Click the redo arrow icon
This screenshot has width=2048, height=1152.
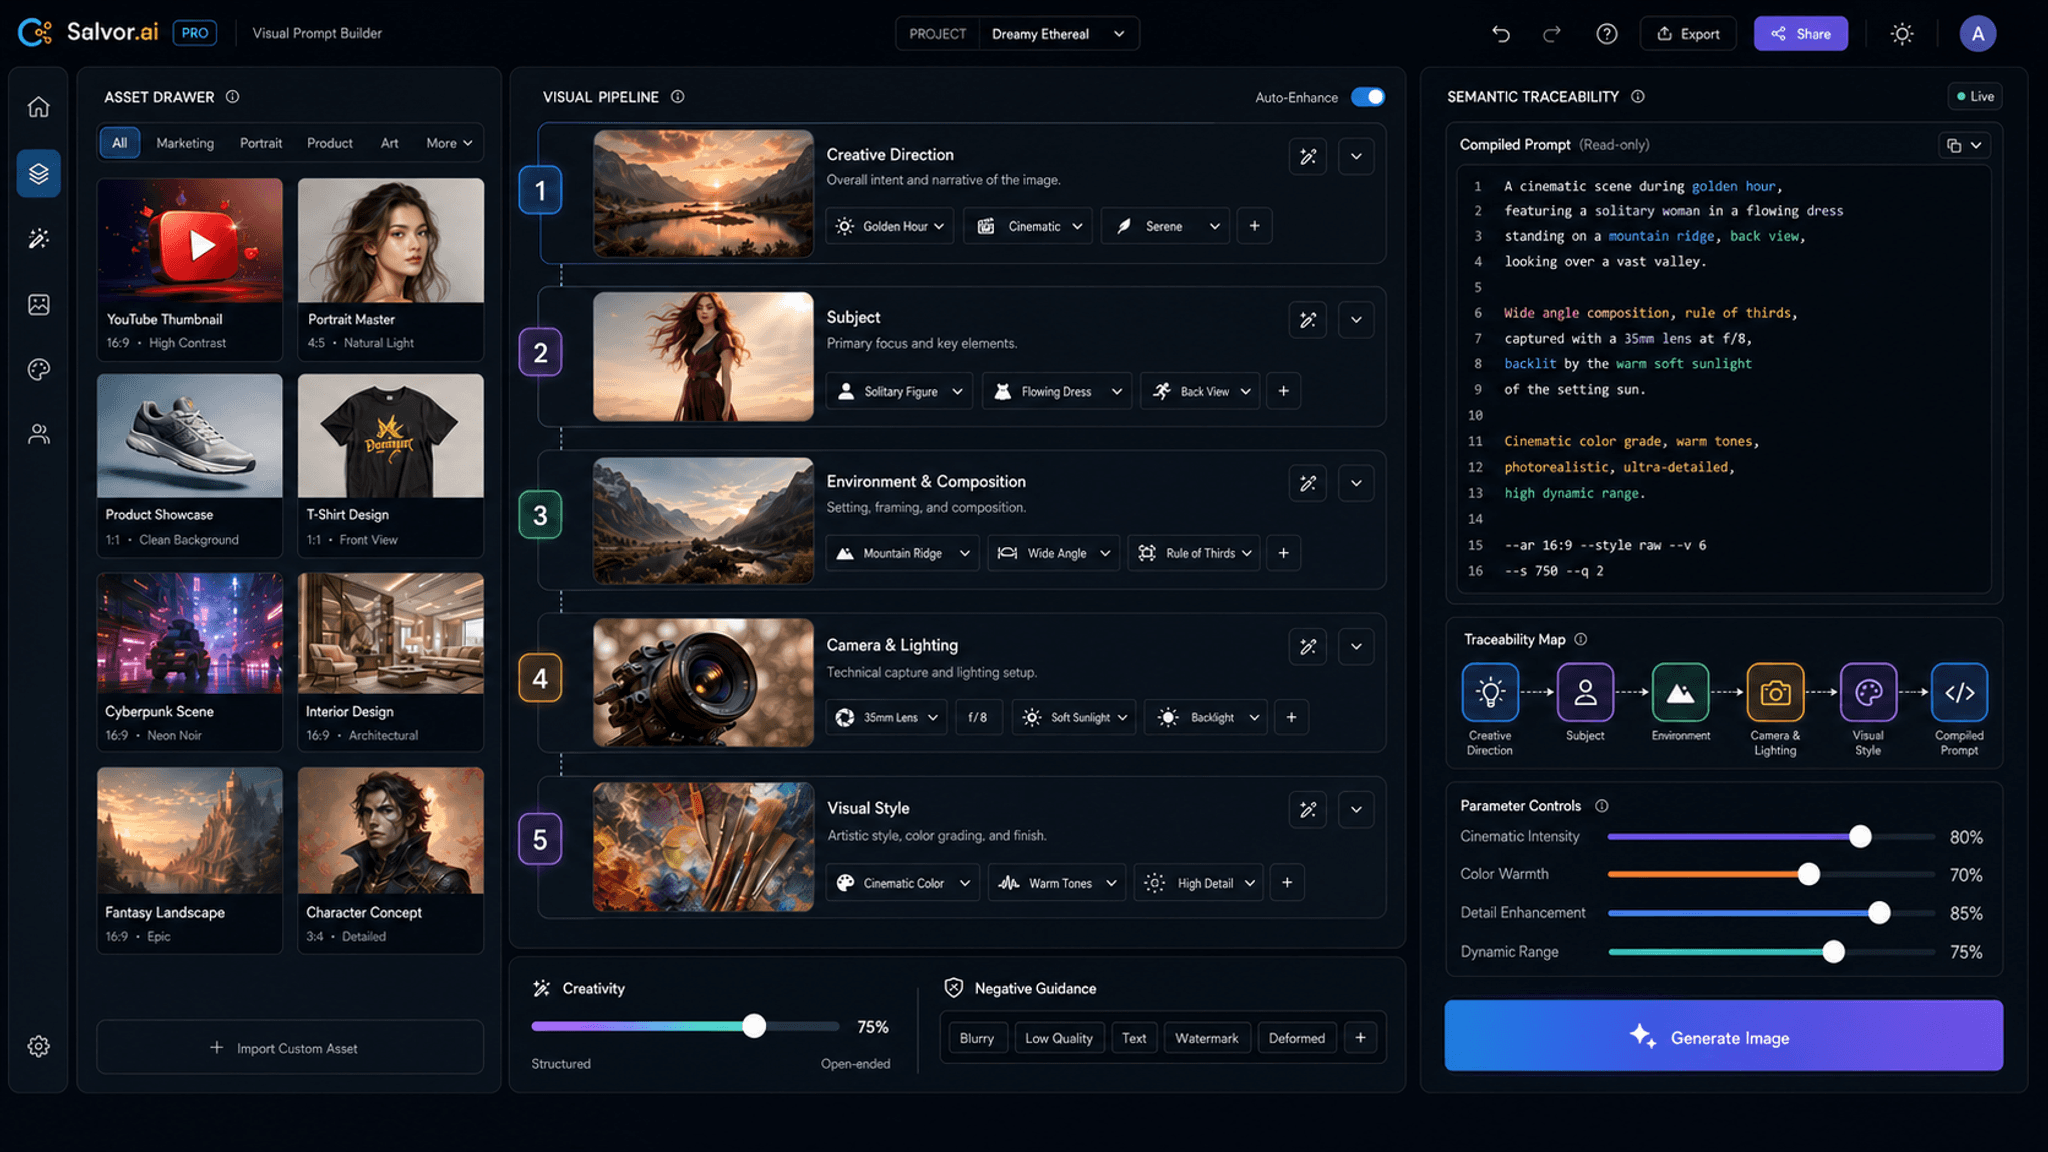(x=1551, y=34)
